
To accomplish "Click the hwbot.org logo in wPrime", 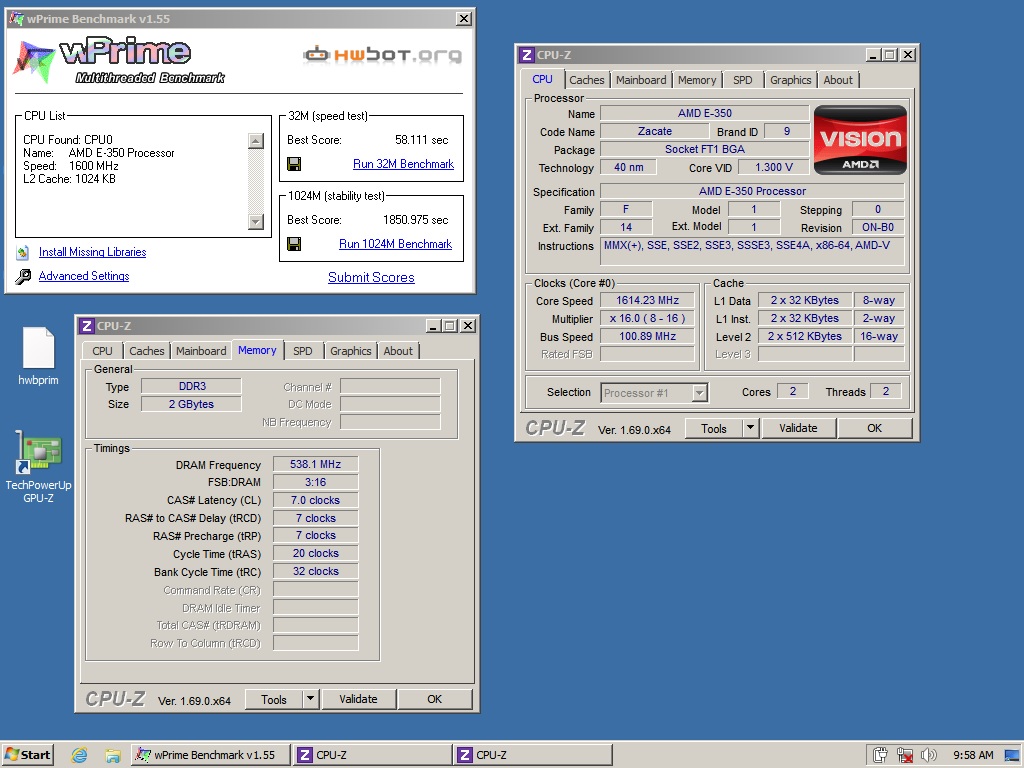I will point(383,55).
